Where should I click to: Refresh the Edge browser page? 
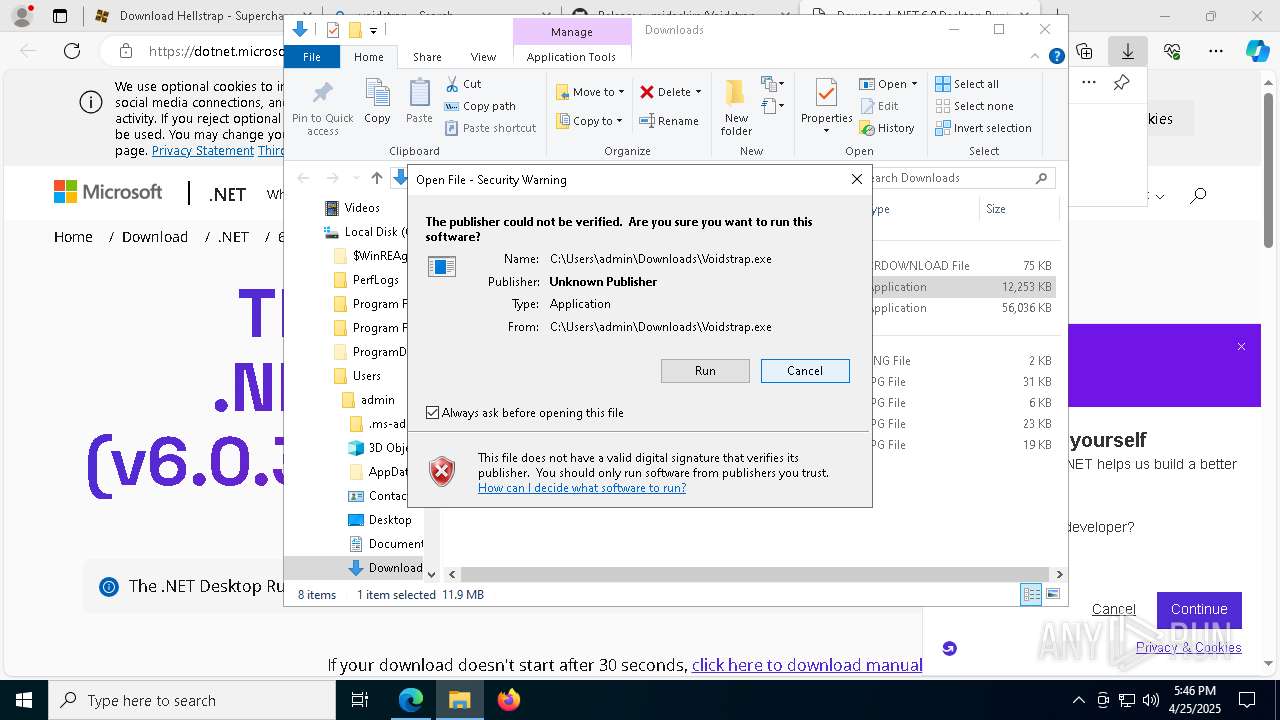tap(72, 51)
